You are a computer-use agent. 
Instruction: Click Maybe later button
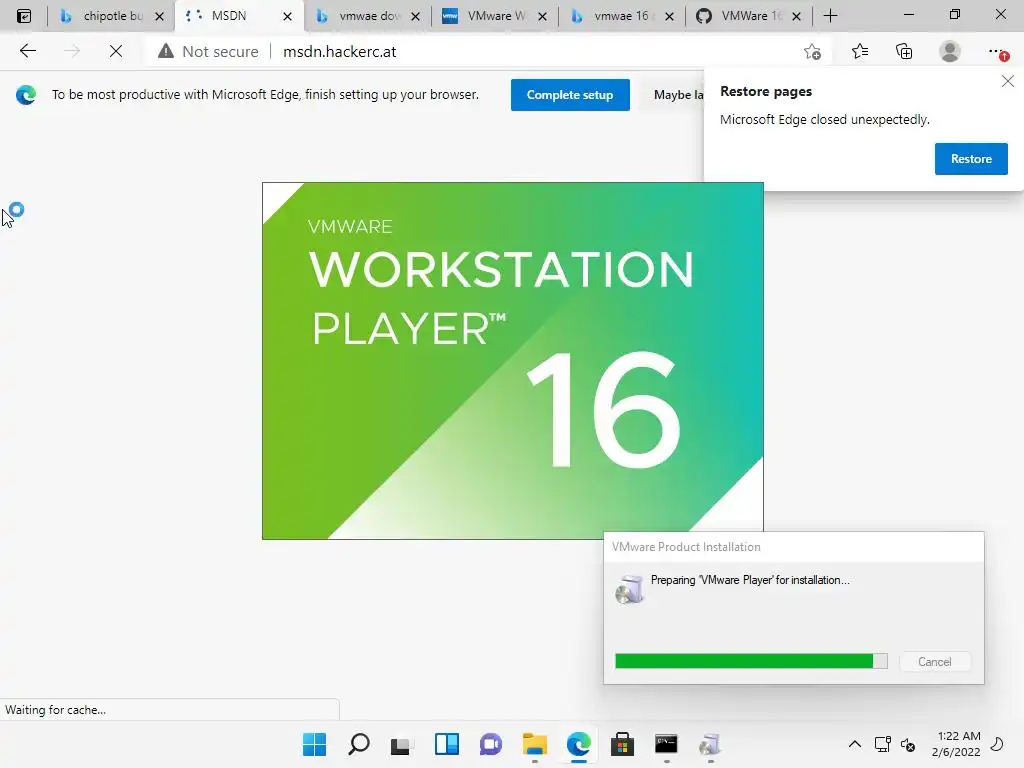pyautogui.click(x=673, y=95)
